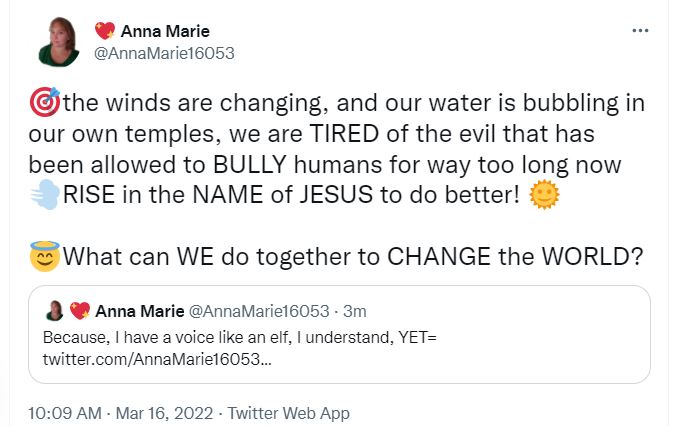Click the wind gust emoji before RISE
The height and width of the screenshot is (426, 691).
click(x=46, y=193)
